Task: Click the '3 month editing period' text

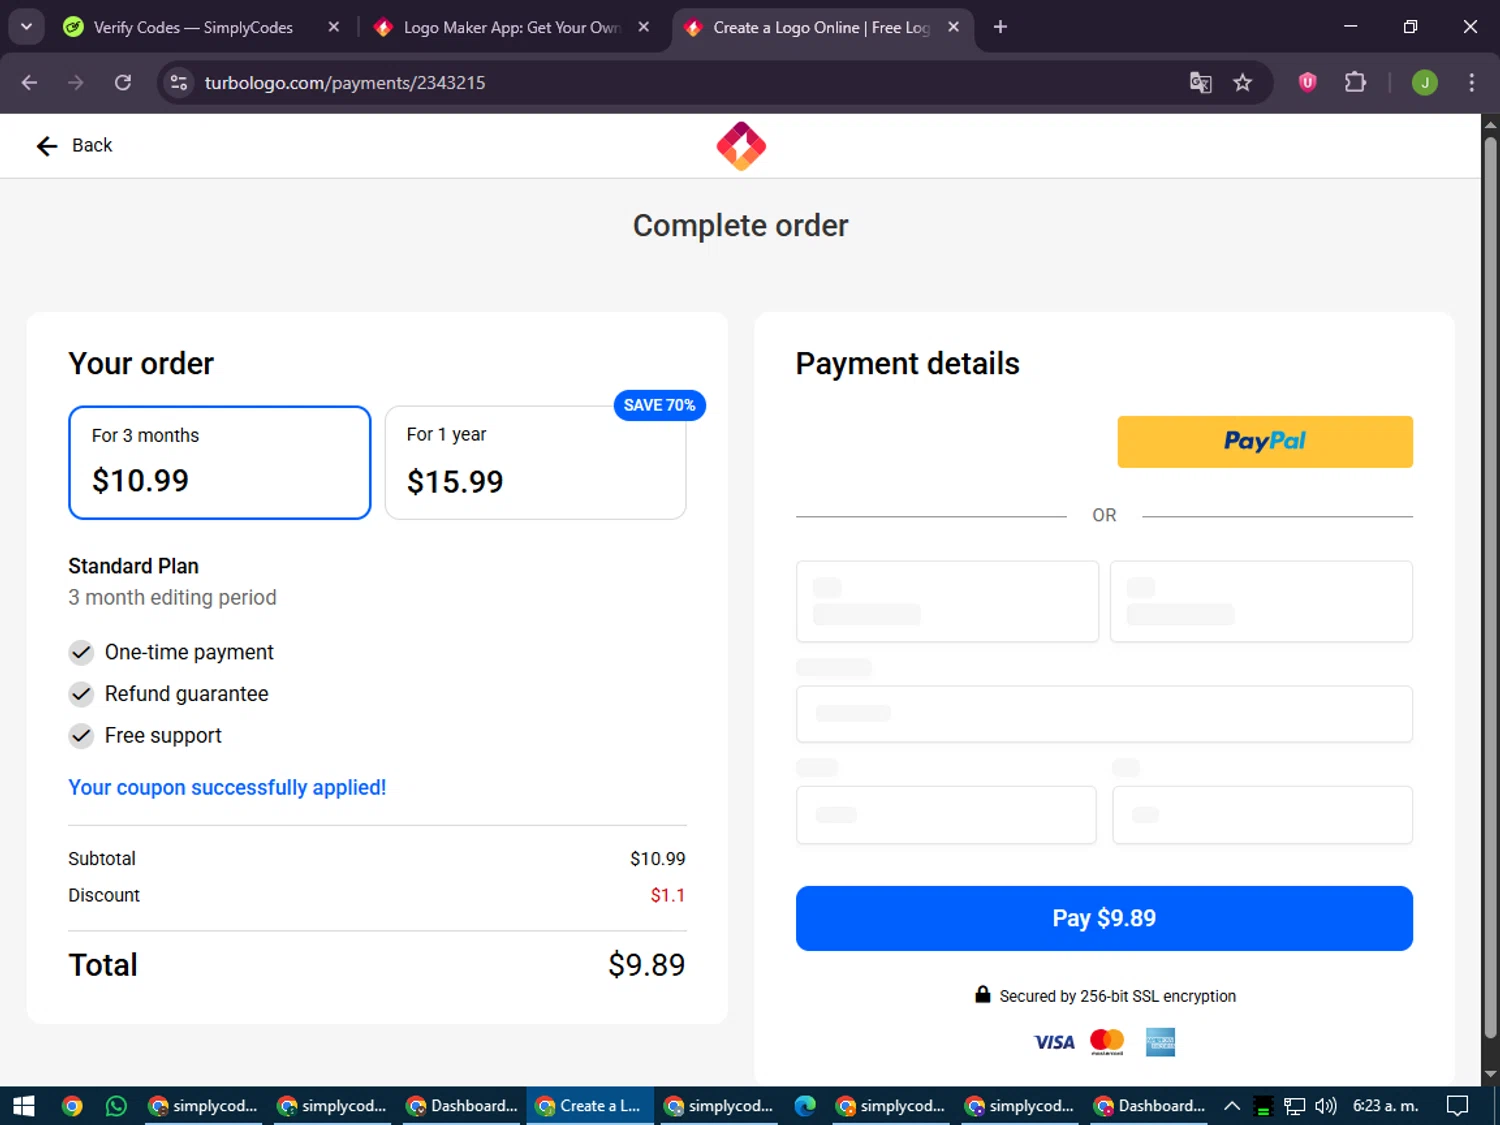Action: 172,598
